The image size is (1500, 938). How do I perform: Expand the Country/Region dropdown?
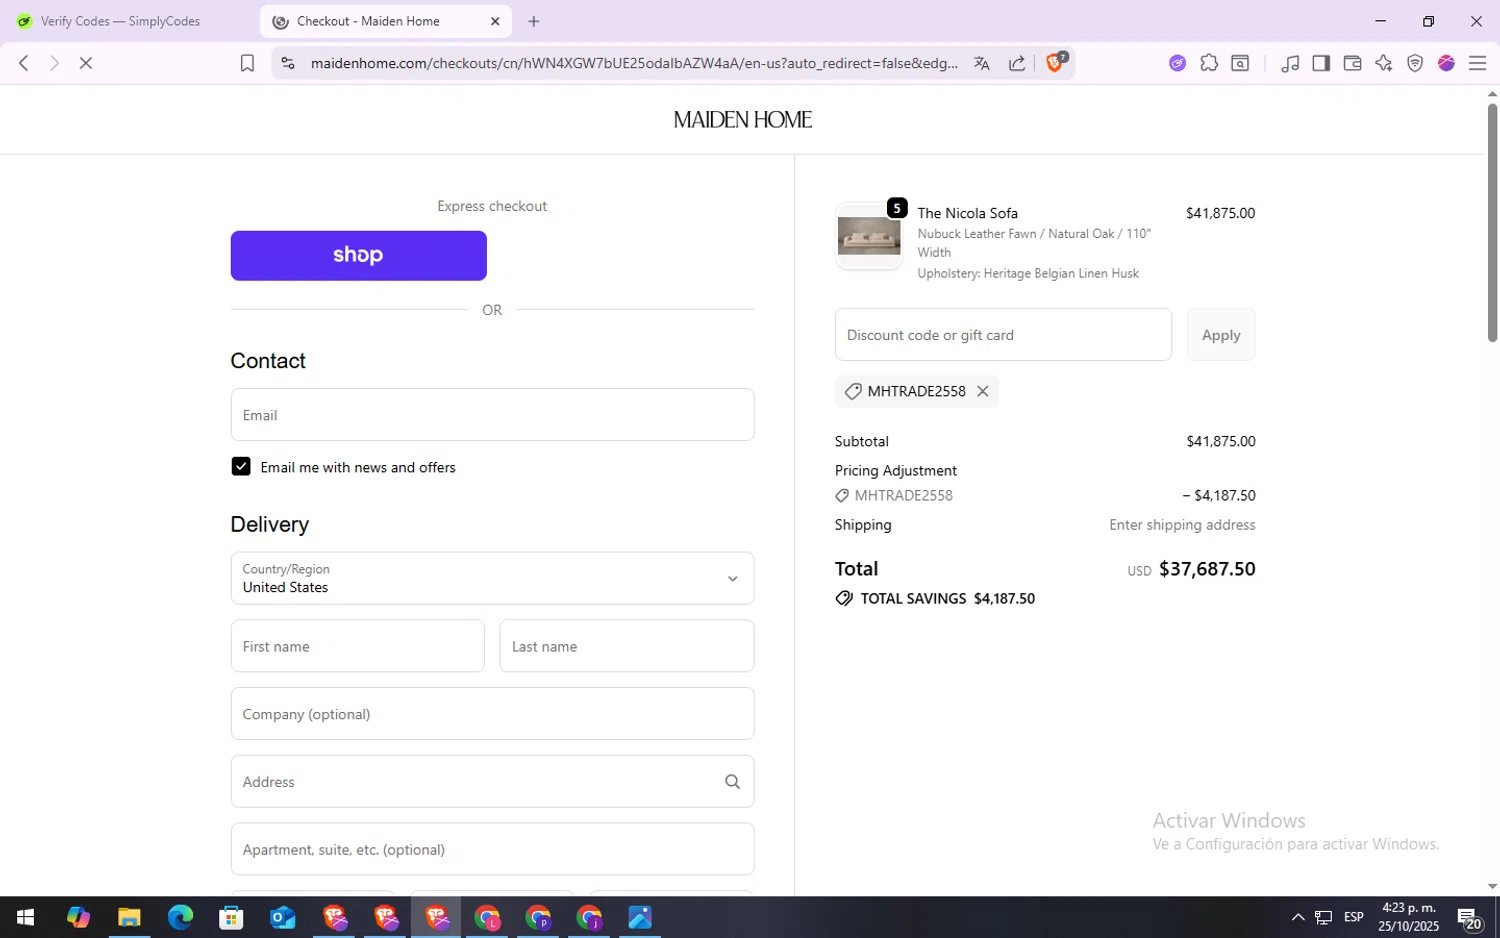pos(492,578)
